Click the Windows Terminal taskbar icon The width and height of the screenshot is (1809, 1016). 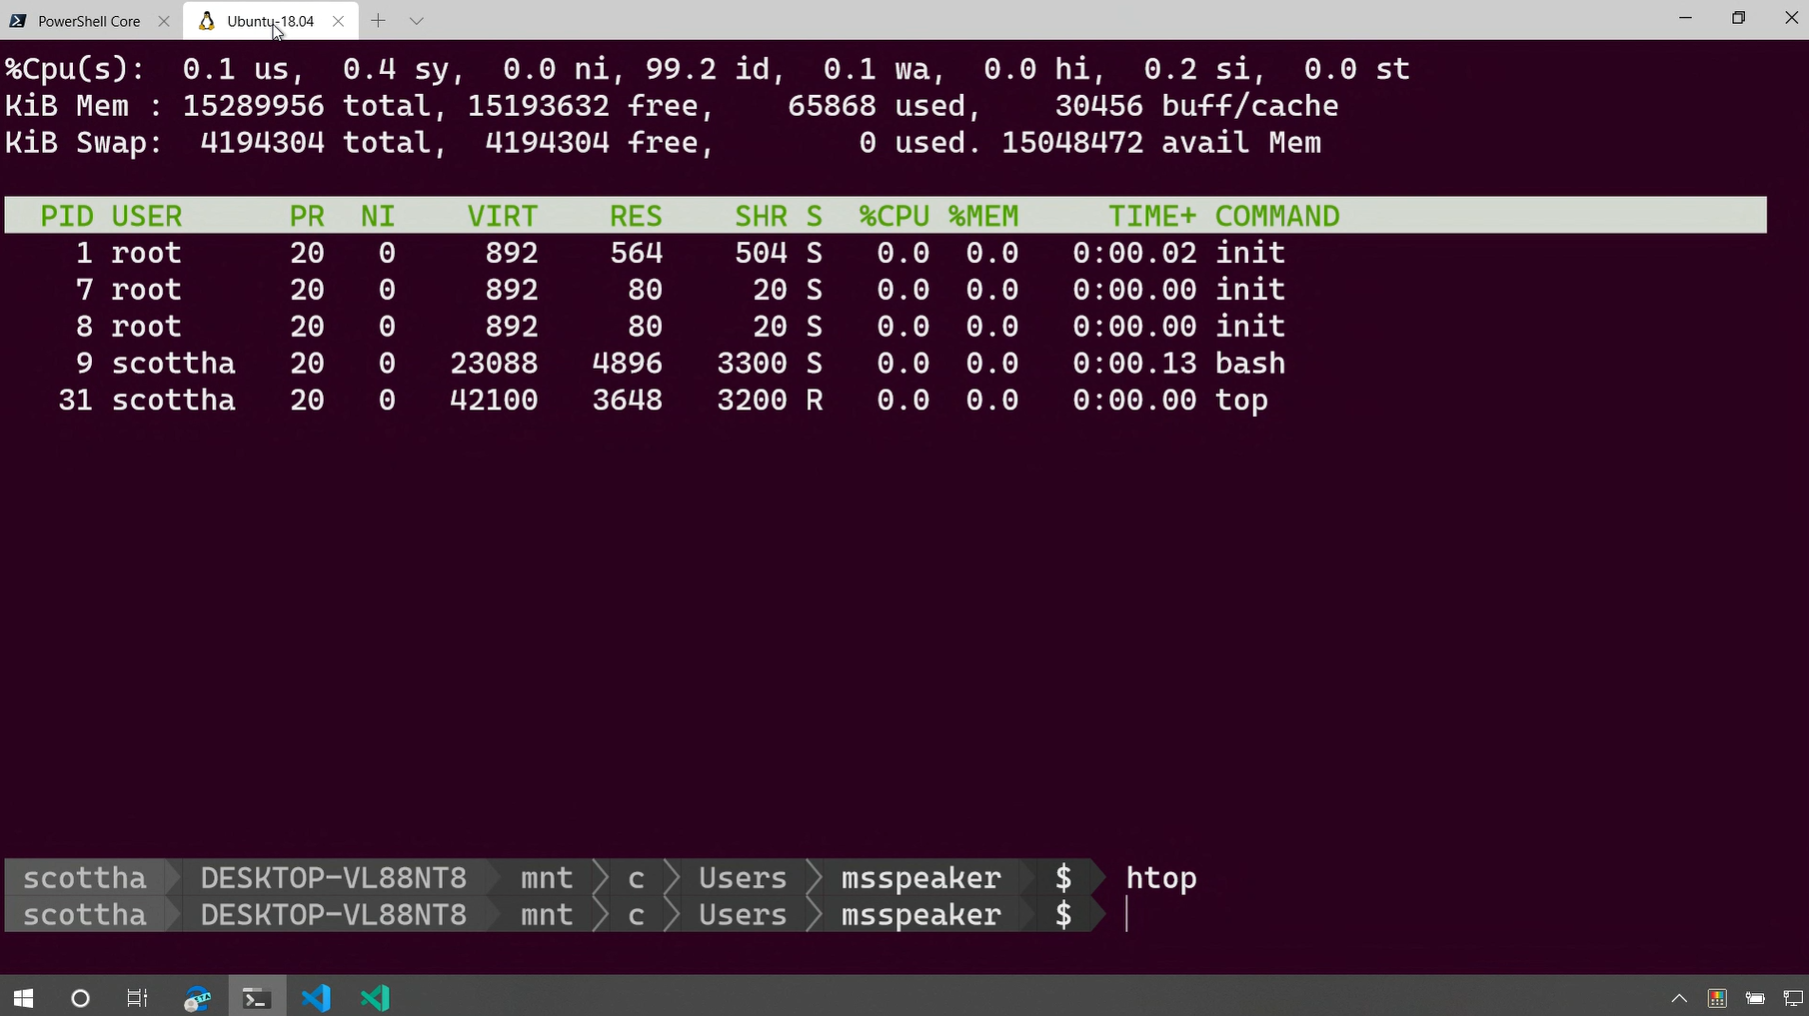(x=256, y=998)
